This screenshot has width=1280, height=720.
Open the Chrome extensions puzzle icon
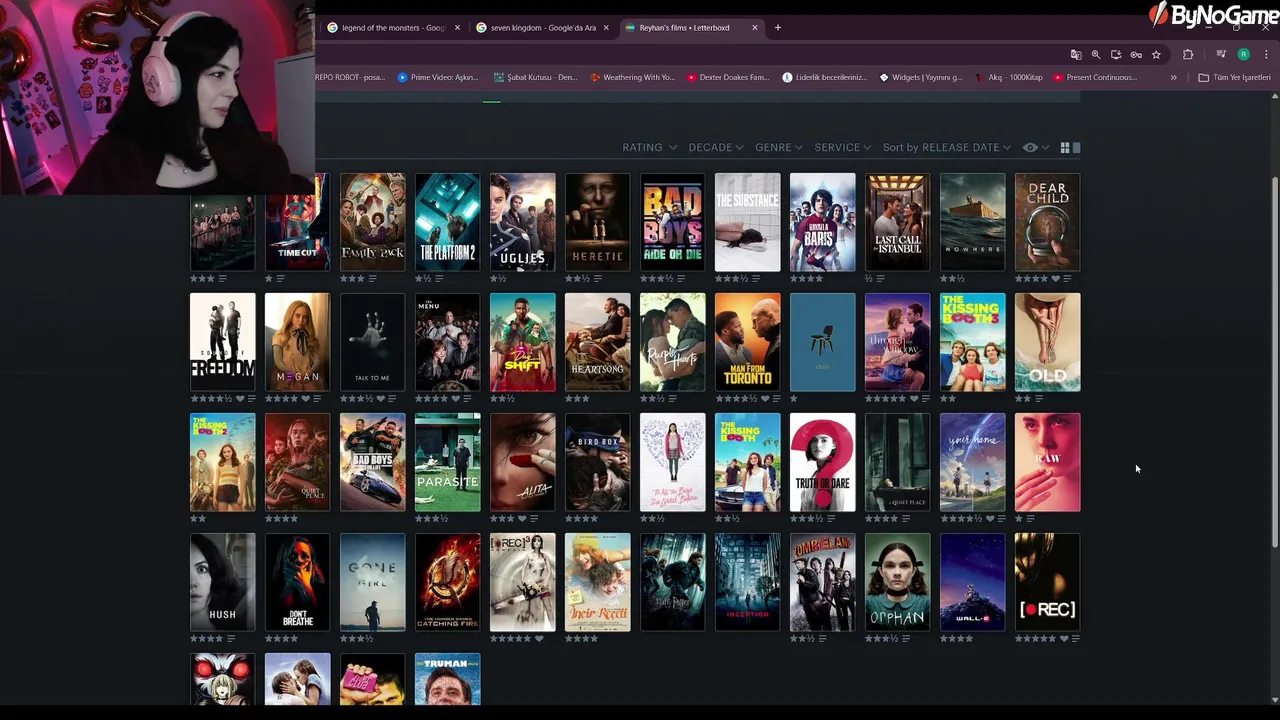pyautogui.click(x=1188, y=55)
